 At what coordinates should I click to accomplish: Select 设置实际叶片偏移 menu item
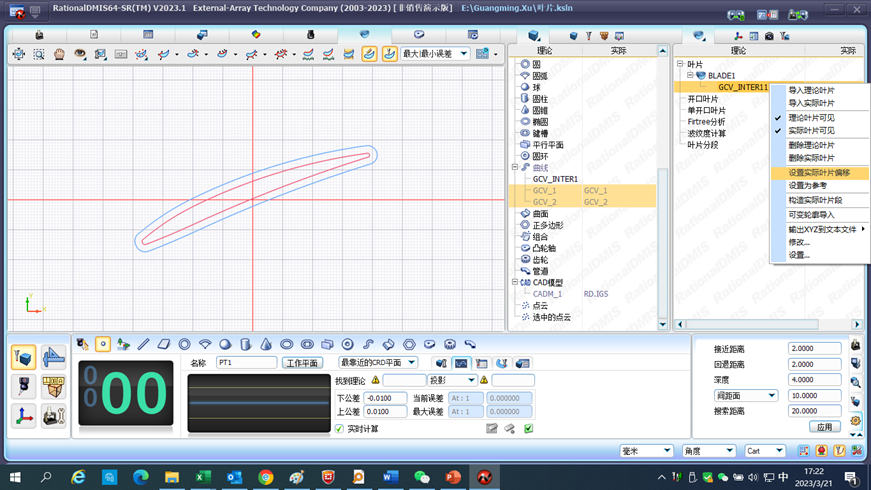point(819,173)
